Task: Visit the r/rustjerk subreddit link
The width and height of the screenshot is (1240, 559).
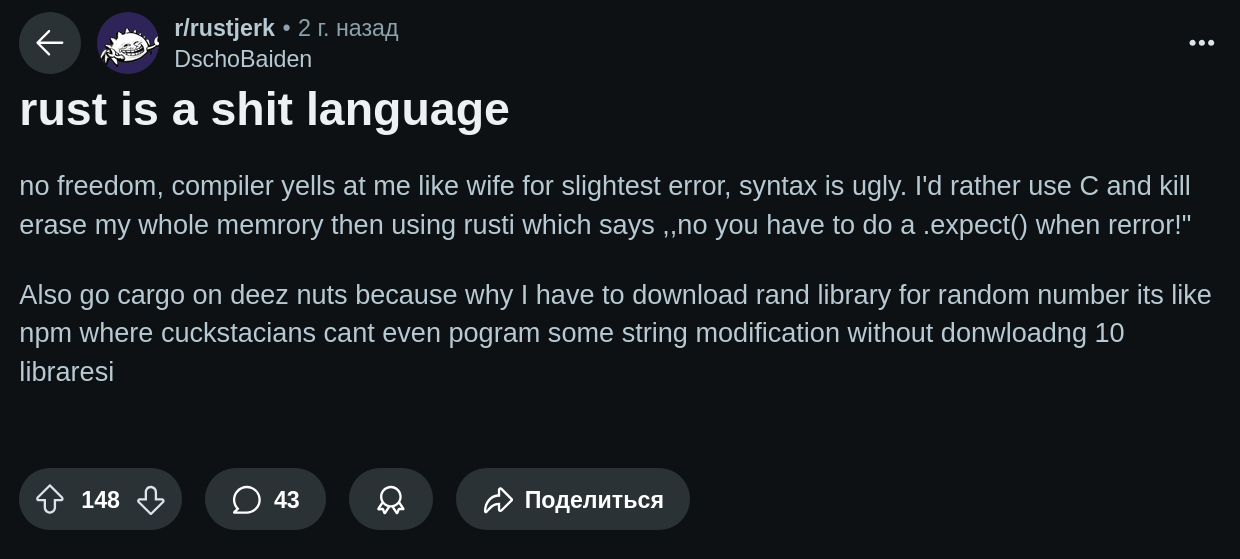Action: click(224, 28)
